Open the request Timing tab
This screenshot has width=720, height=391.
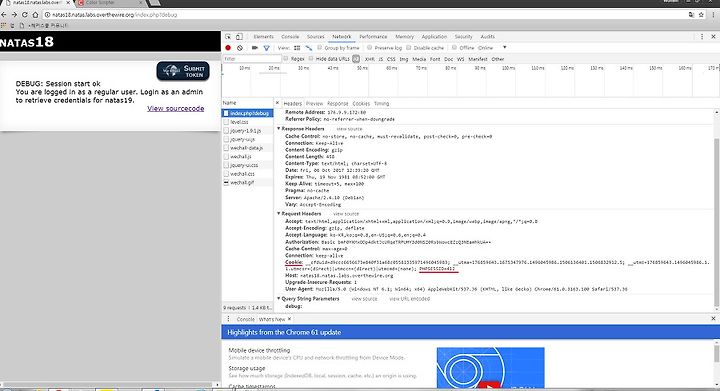[x=381, y=104]
